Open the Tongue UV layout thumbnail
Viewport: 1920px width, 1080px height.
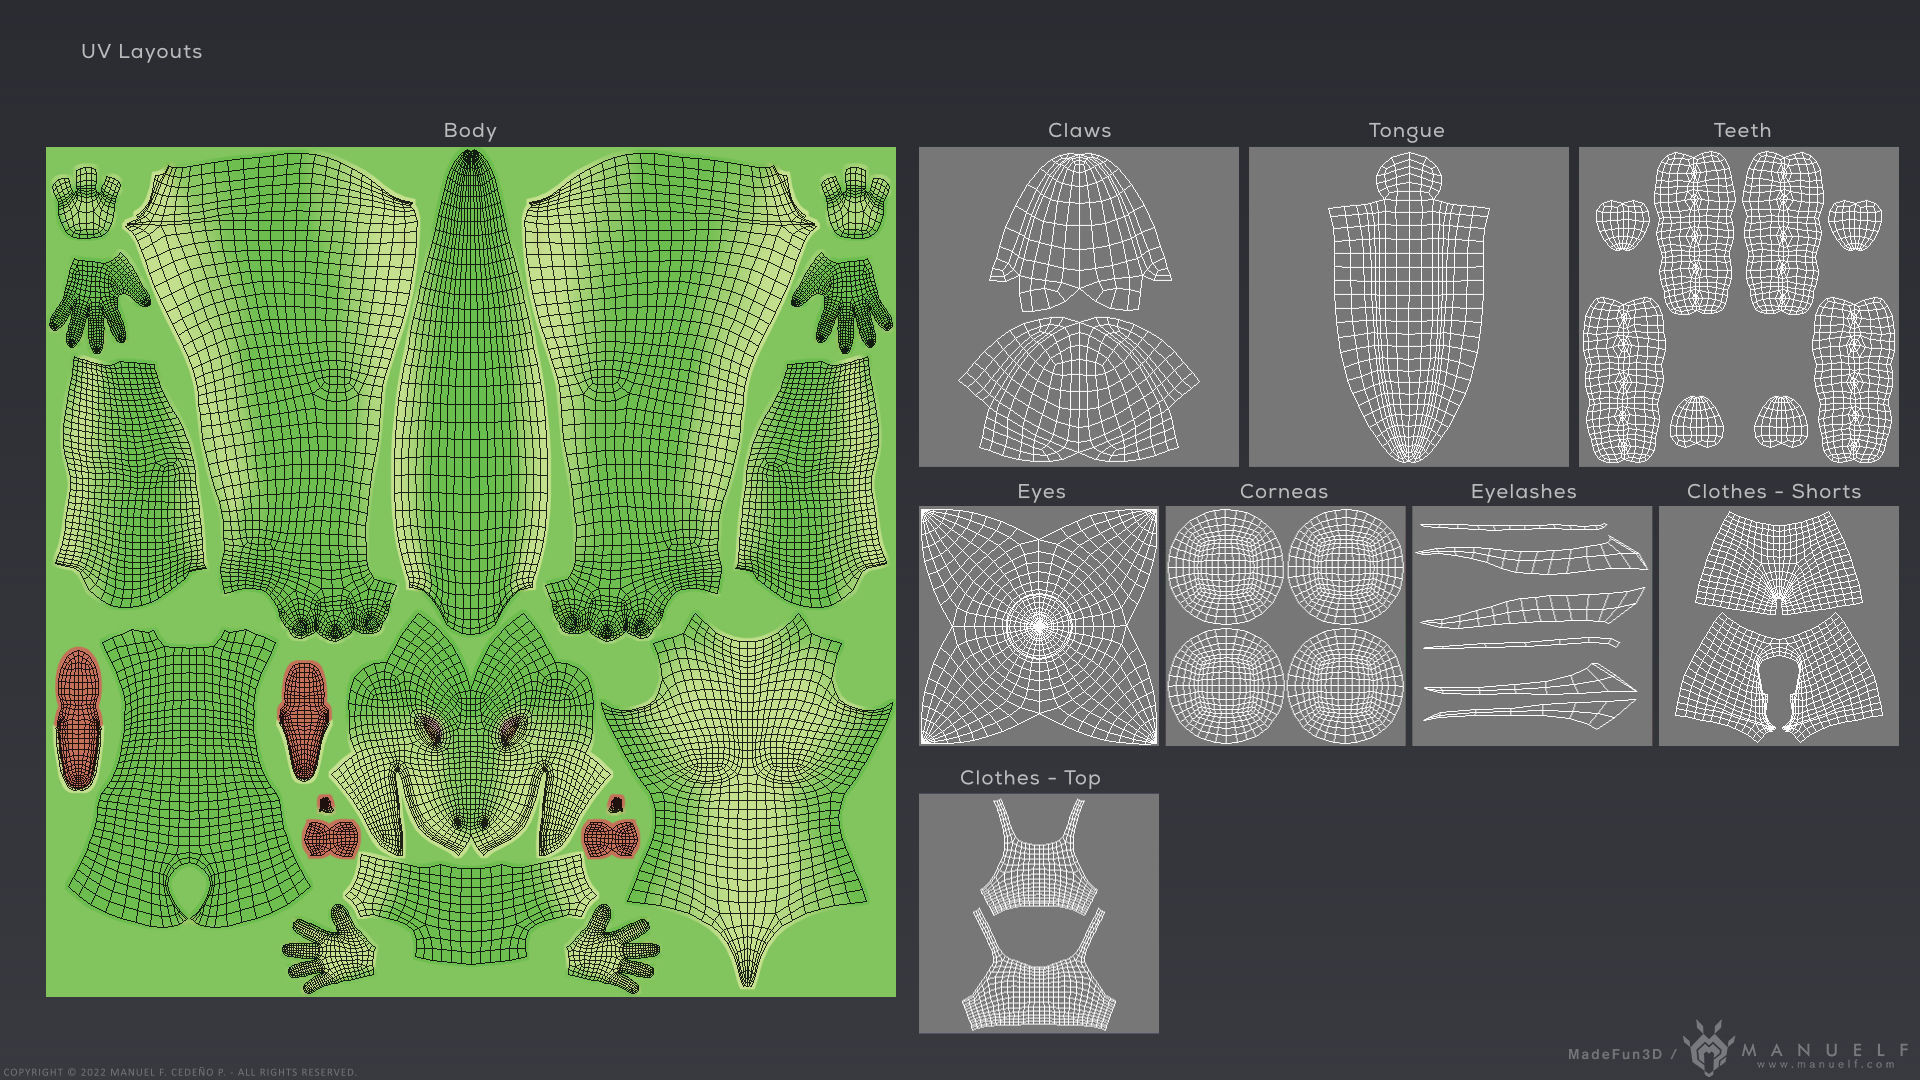(x=1408, y=306)
